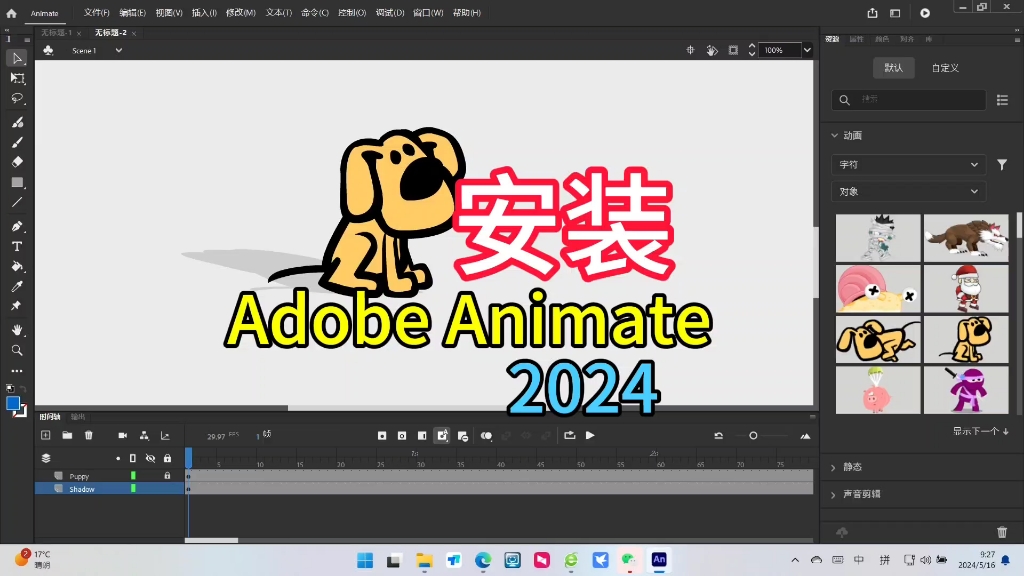Toggle onion skin in timeline
The image size is (1024, 576).
click(x=487, y=436)
